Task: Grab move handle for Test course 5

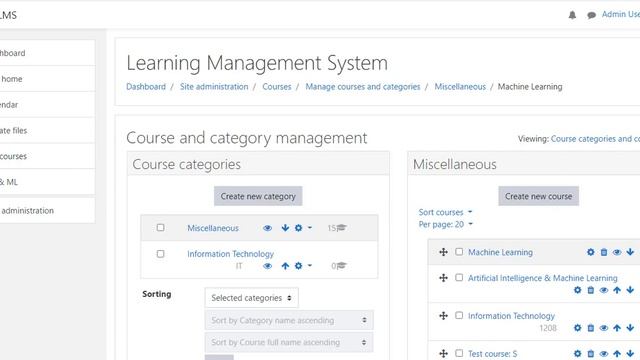Action: [x=444, y=353]
